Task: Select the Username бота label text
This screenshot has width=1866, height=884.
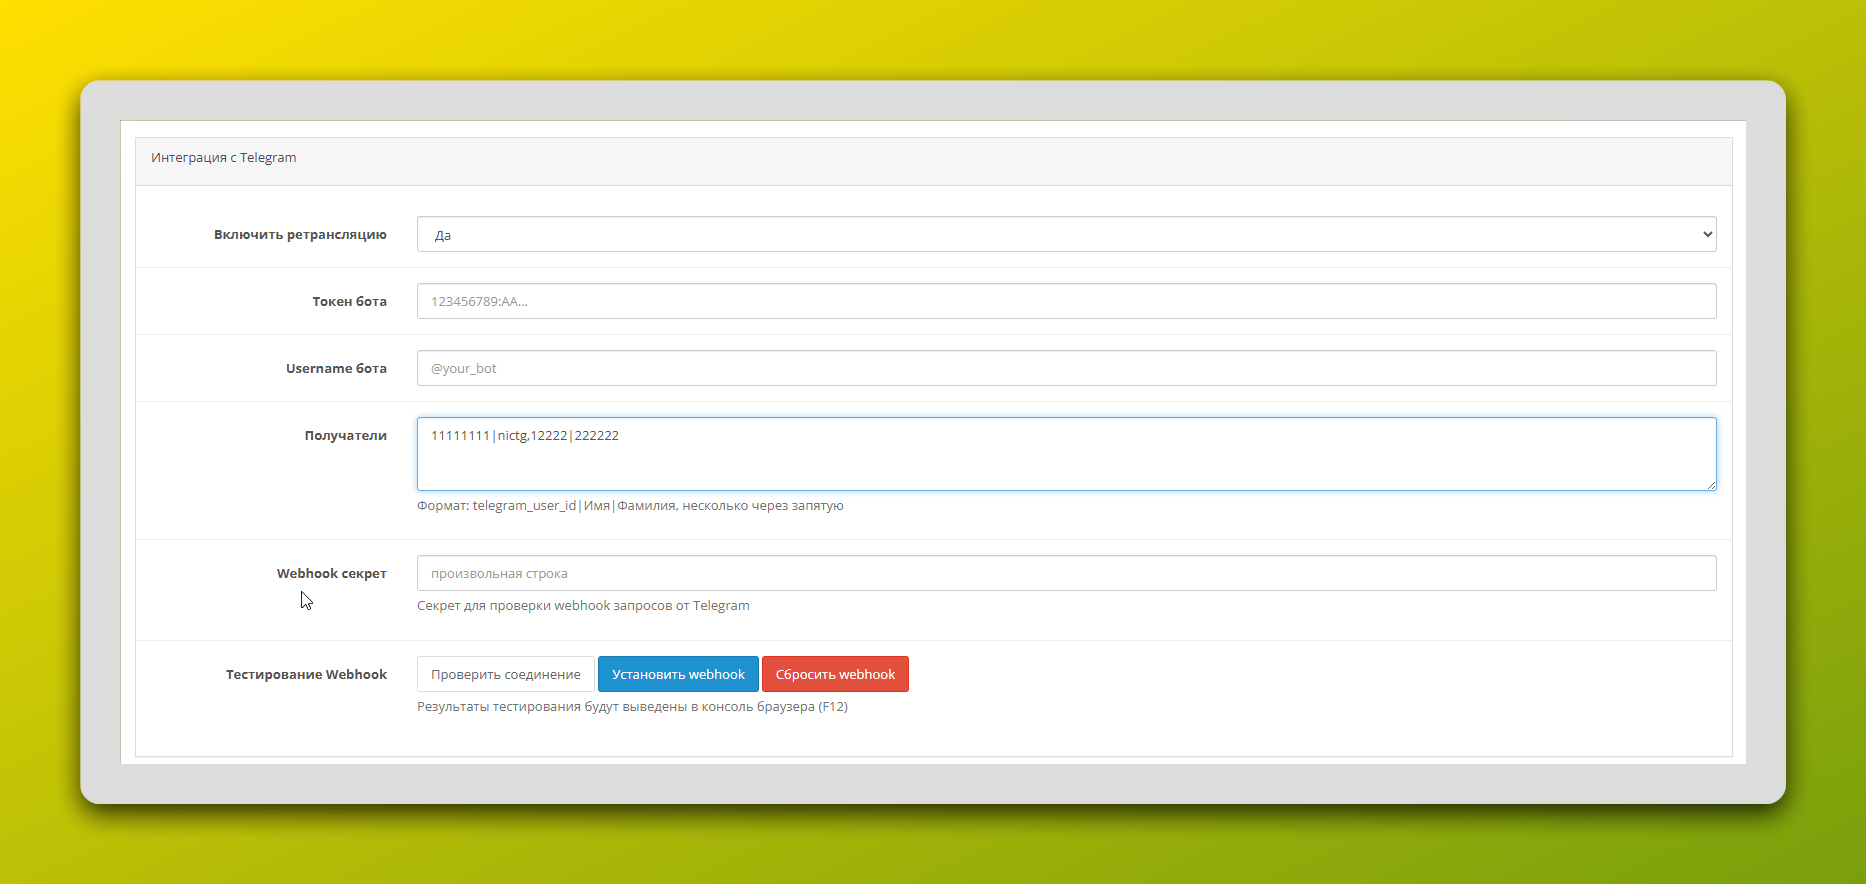Action: [336, 368]
